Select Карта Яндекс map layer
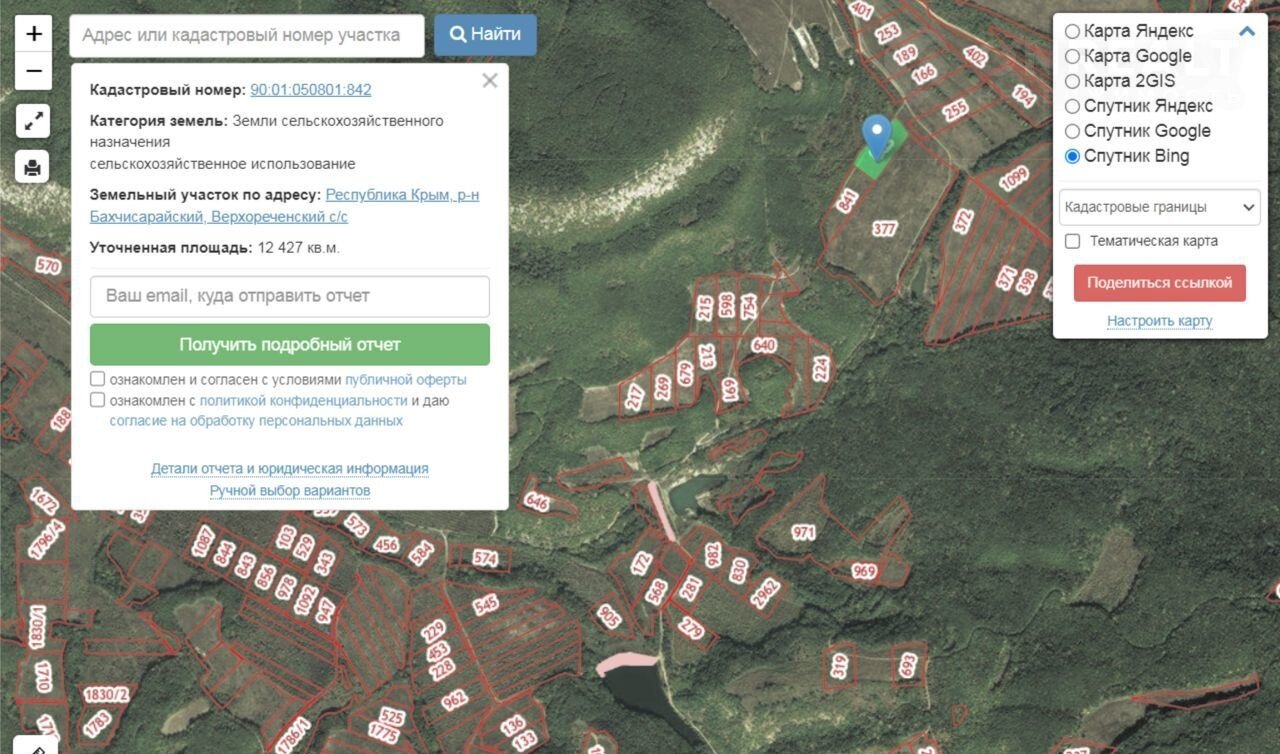The height and width of the screenshot is (754, 1280). pos(1073,31)
